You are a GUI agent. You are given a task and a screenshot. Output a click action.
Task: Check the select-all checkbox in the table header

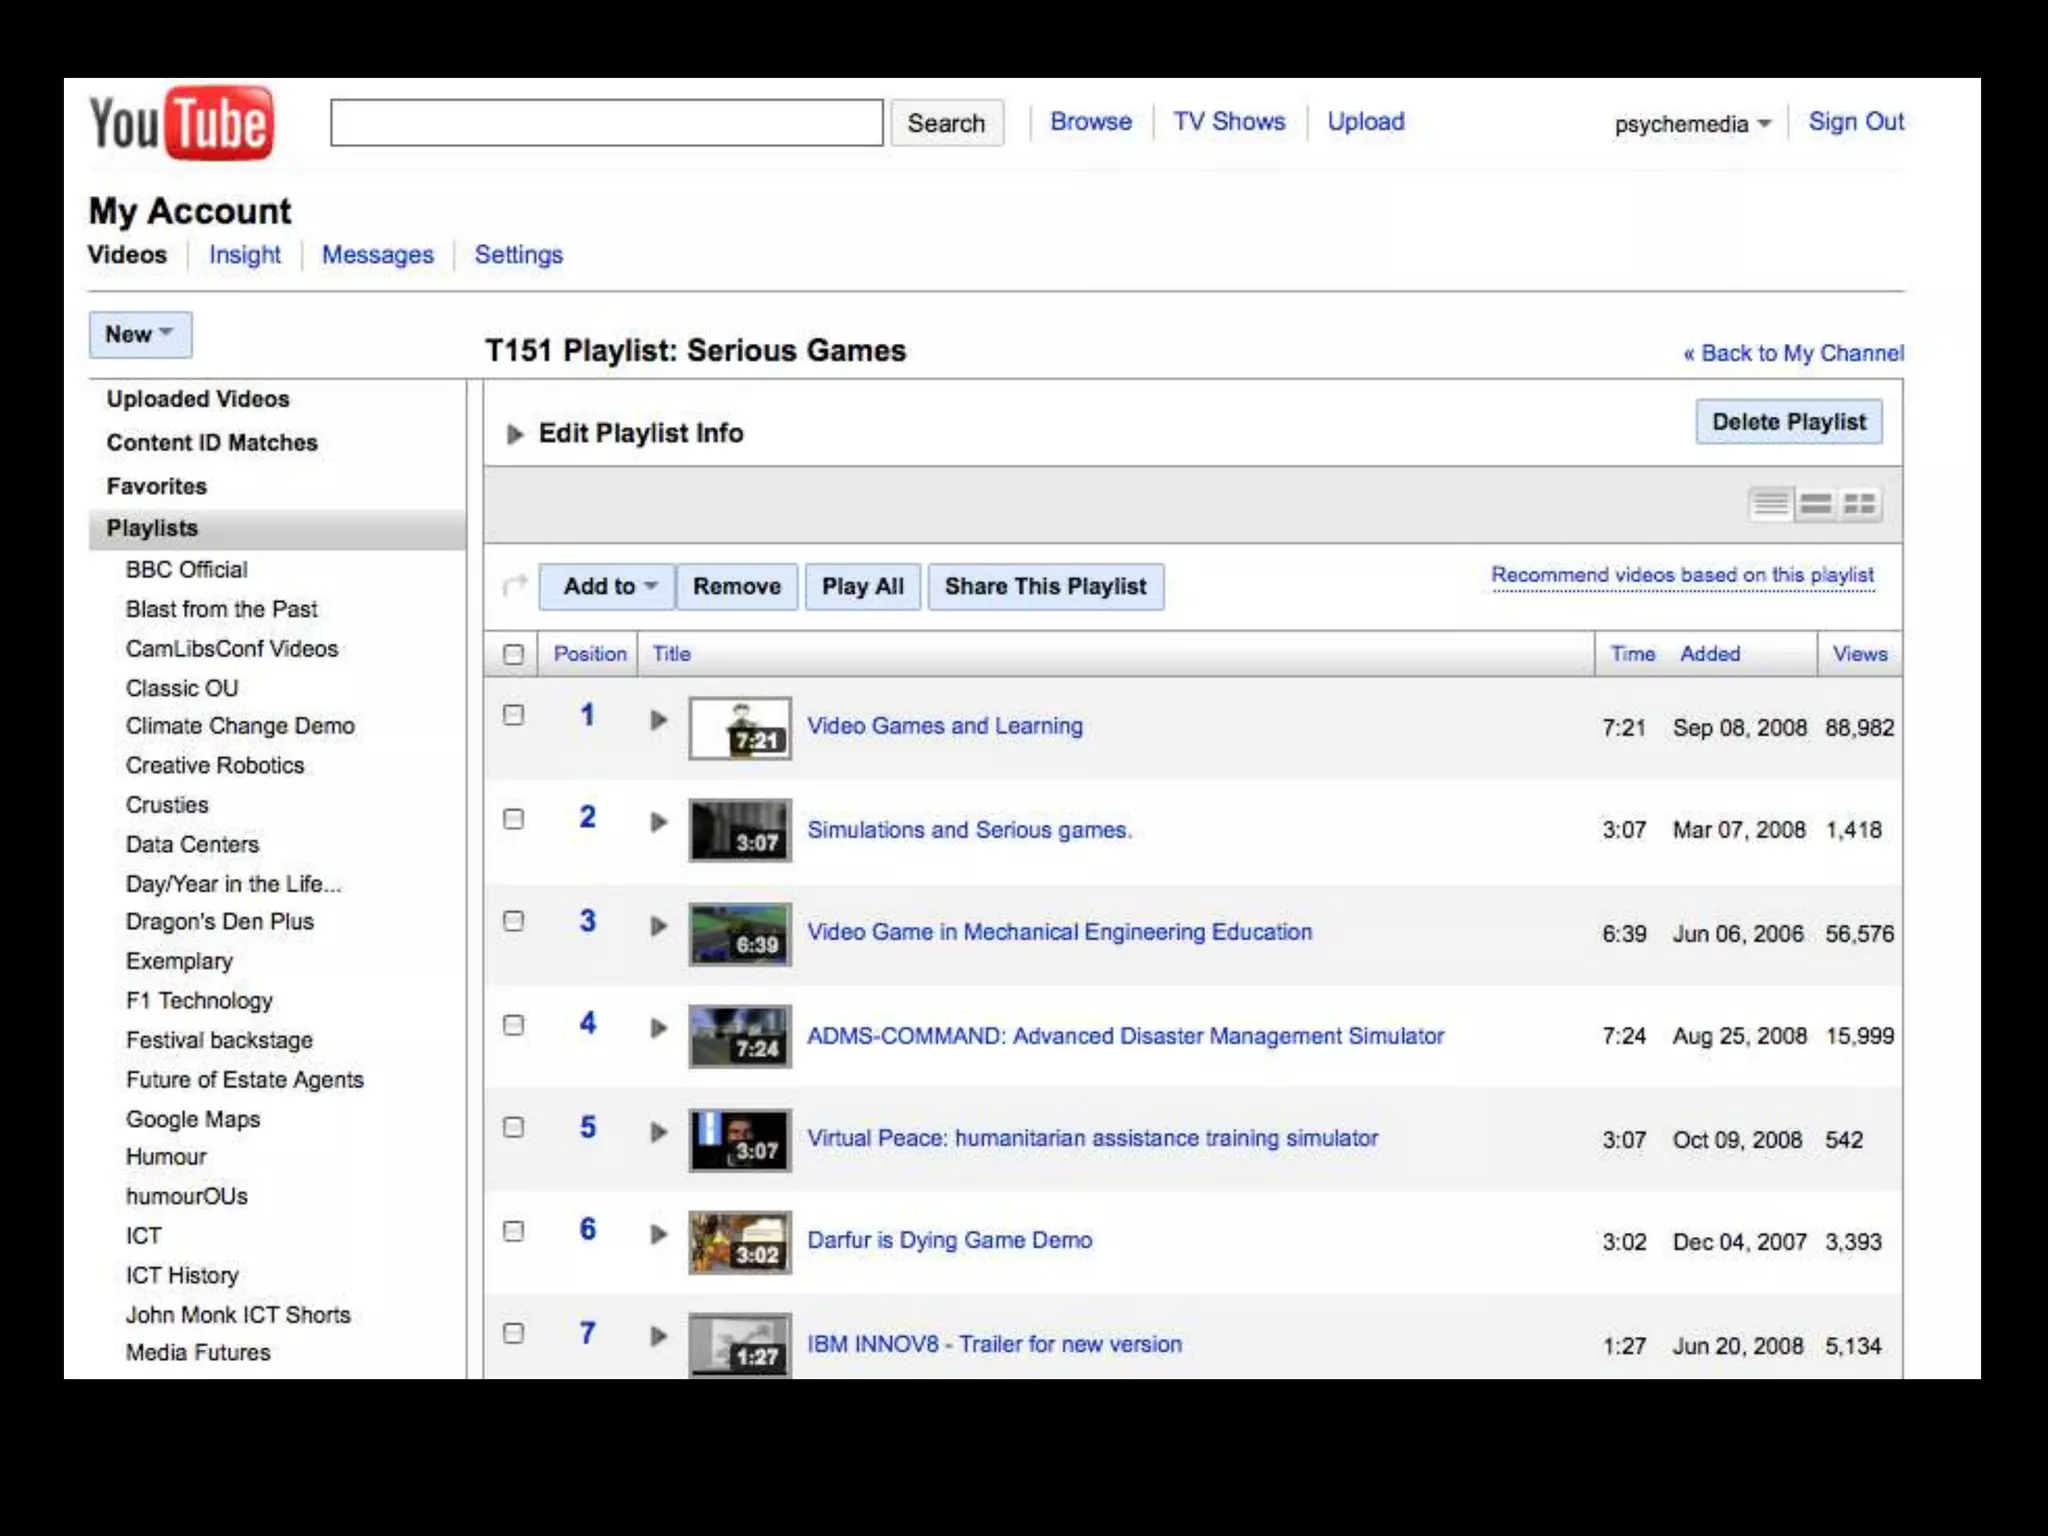click(x=514, y=654)
